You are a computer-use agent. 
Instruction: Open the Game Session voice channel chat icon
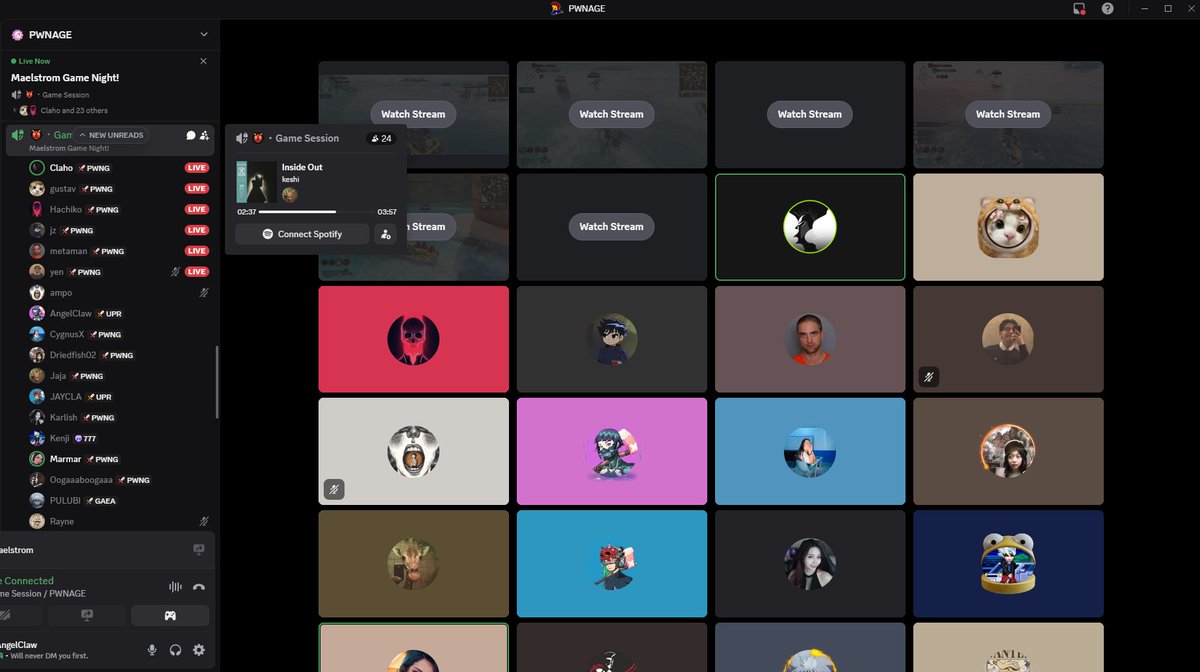click(191, 135)
